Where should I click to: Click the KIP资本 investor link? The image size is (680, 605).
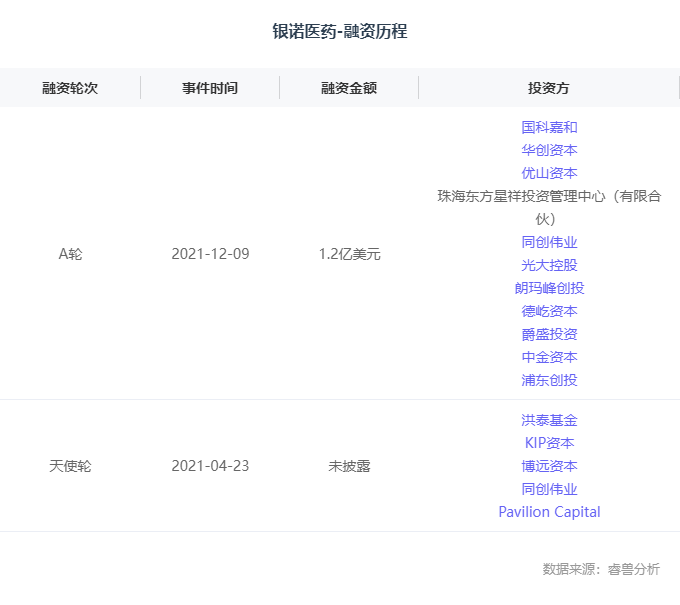549,443
